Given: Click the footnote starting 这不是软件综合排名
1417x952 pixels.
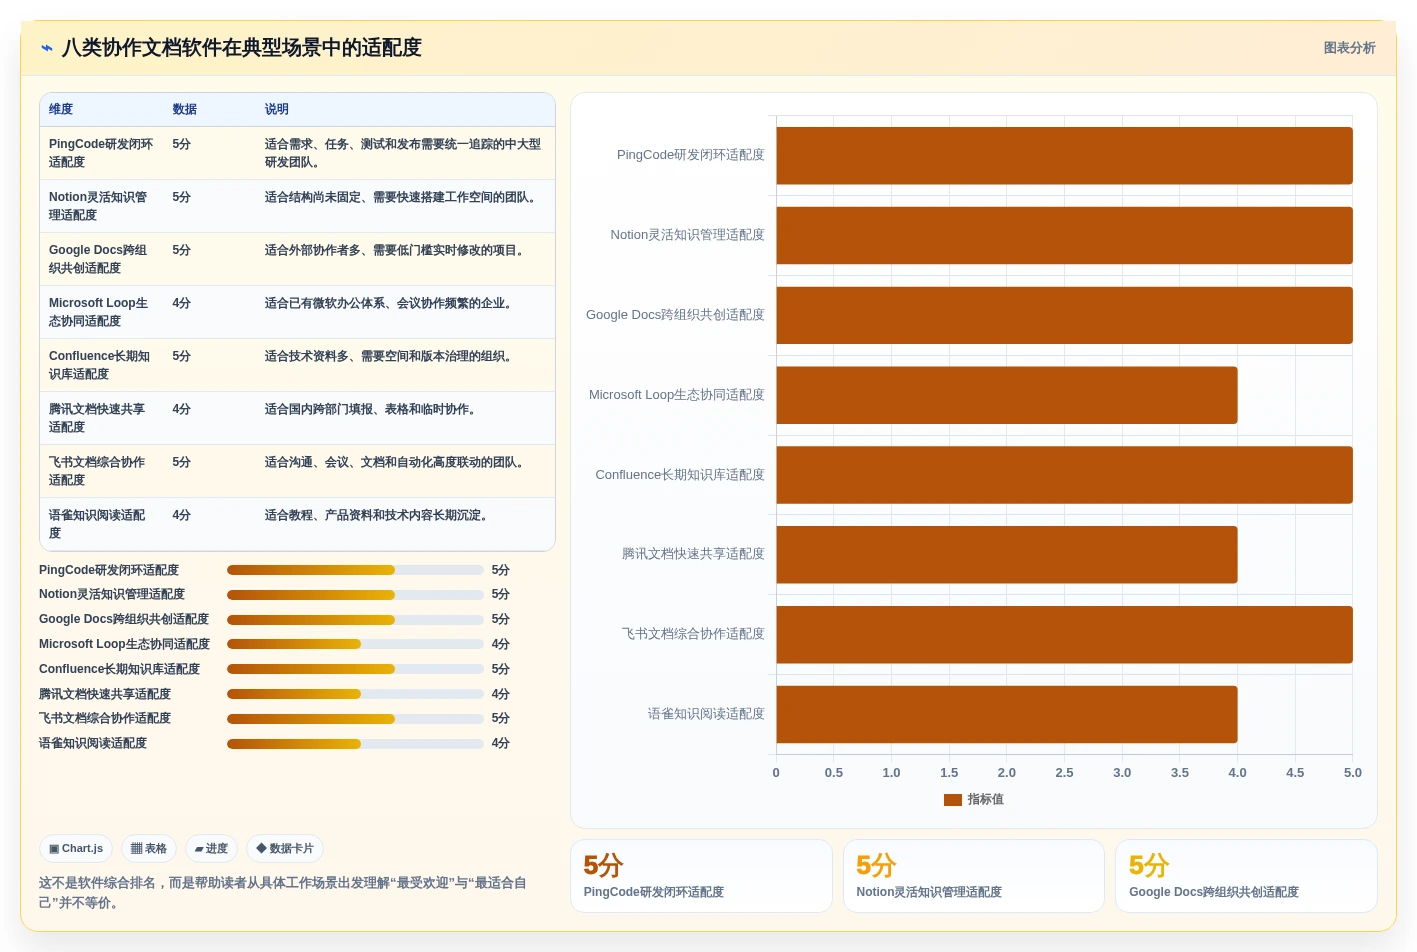Looking at the screenshot, I should [x=283, y=893].
